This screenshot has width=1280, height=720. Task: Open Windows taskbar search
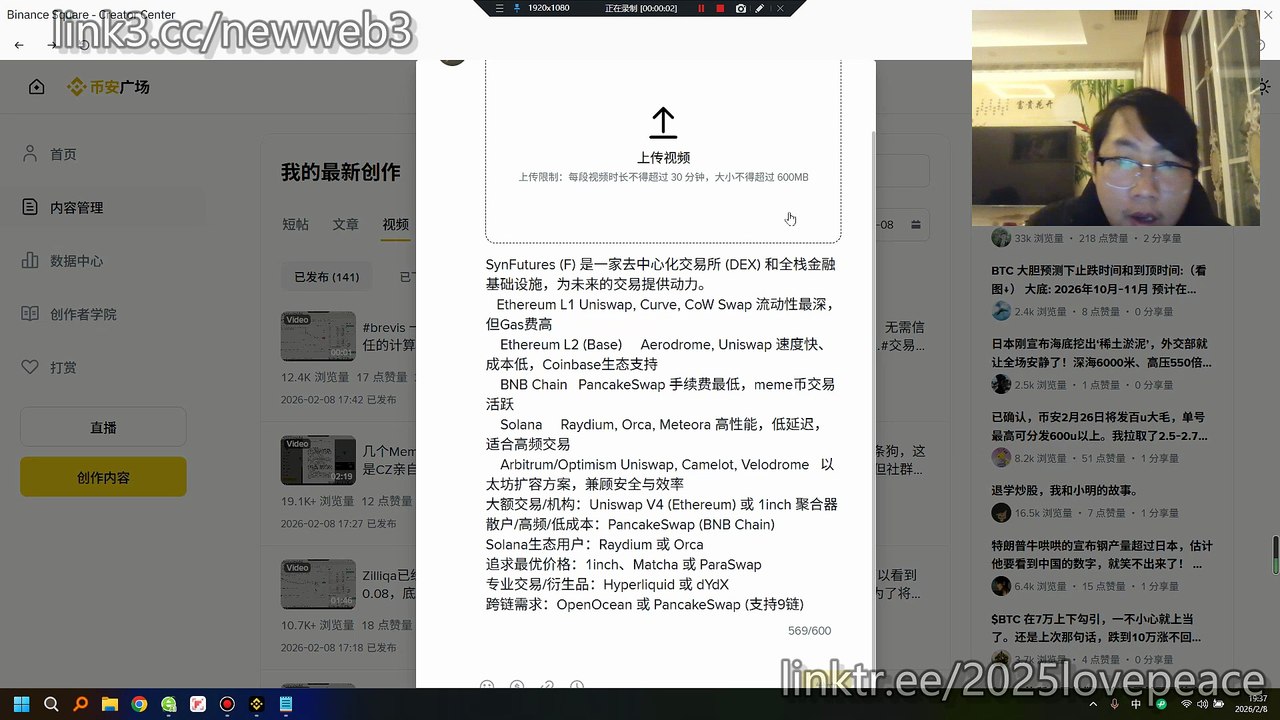(x=51, y=704)
